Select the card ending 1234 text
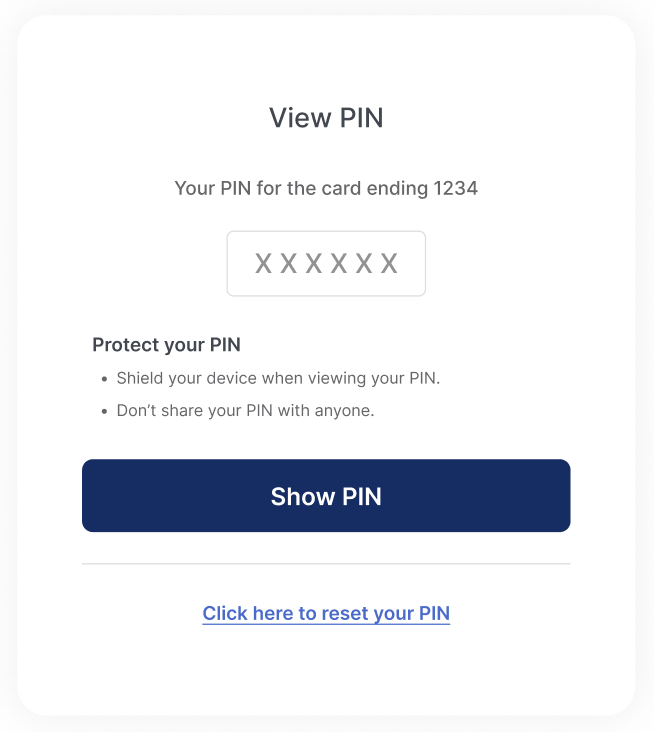 (326, 188)
